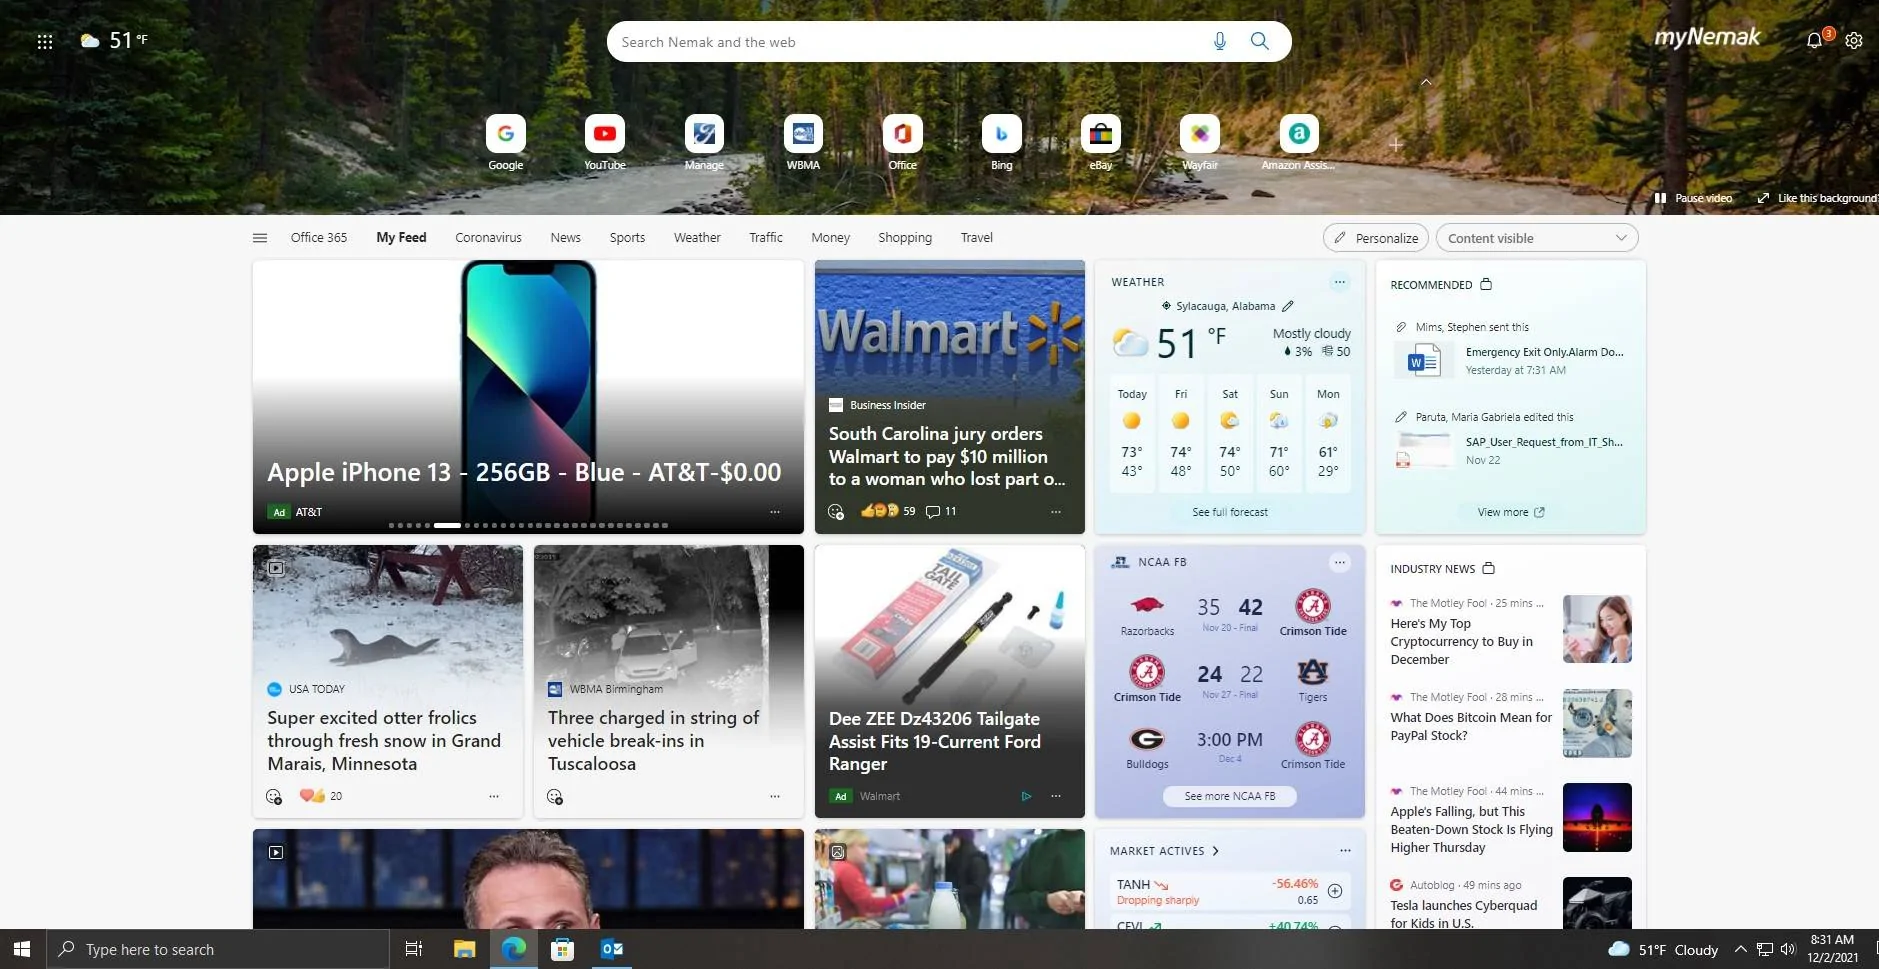Switch to the Office 365 tab
1879x969 pixels.
[319, 238]
